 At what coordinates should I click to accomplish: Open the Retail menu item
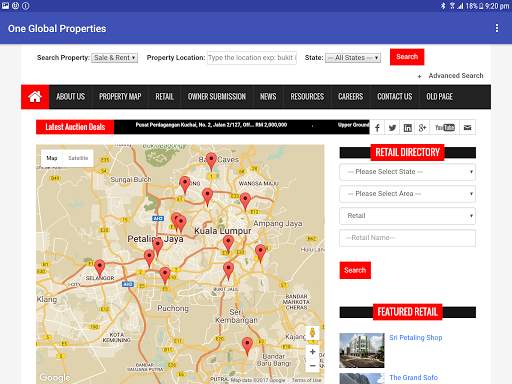164,97
